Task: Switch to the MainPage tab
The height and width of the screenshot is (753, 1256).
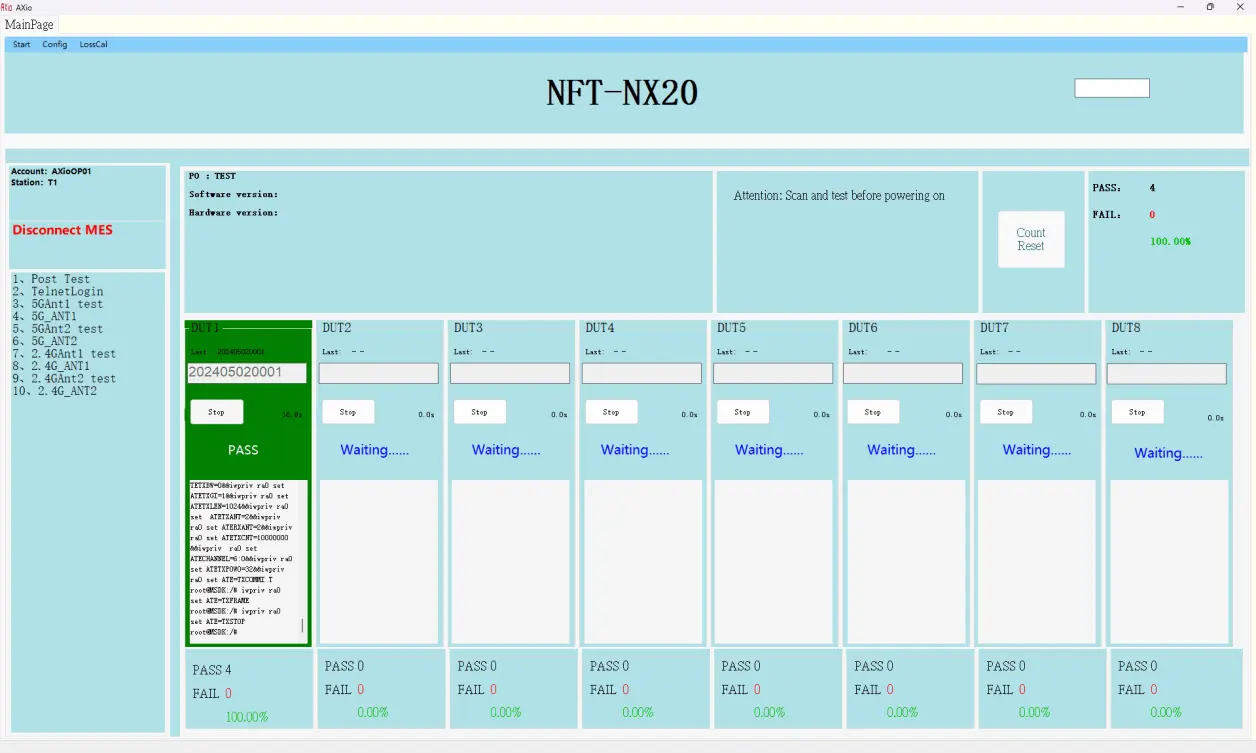Action: pyautogui.click(x=29, y=24)
